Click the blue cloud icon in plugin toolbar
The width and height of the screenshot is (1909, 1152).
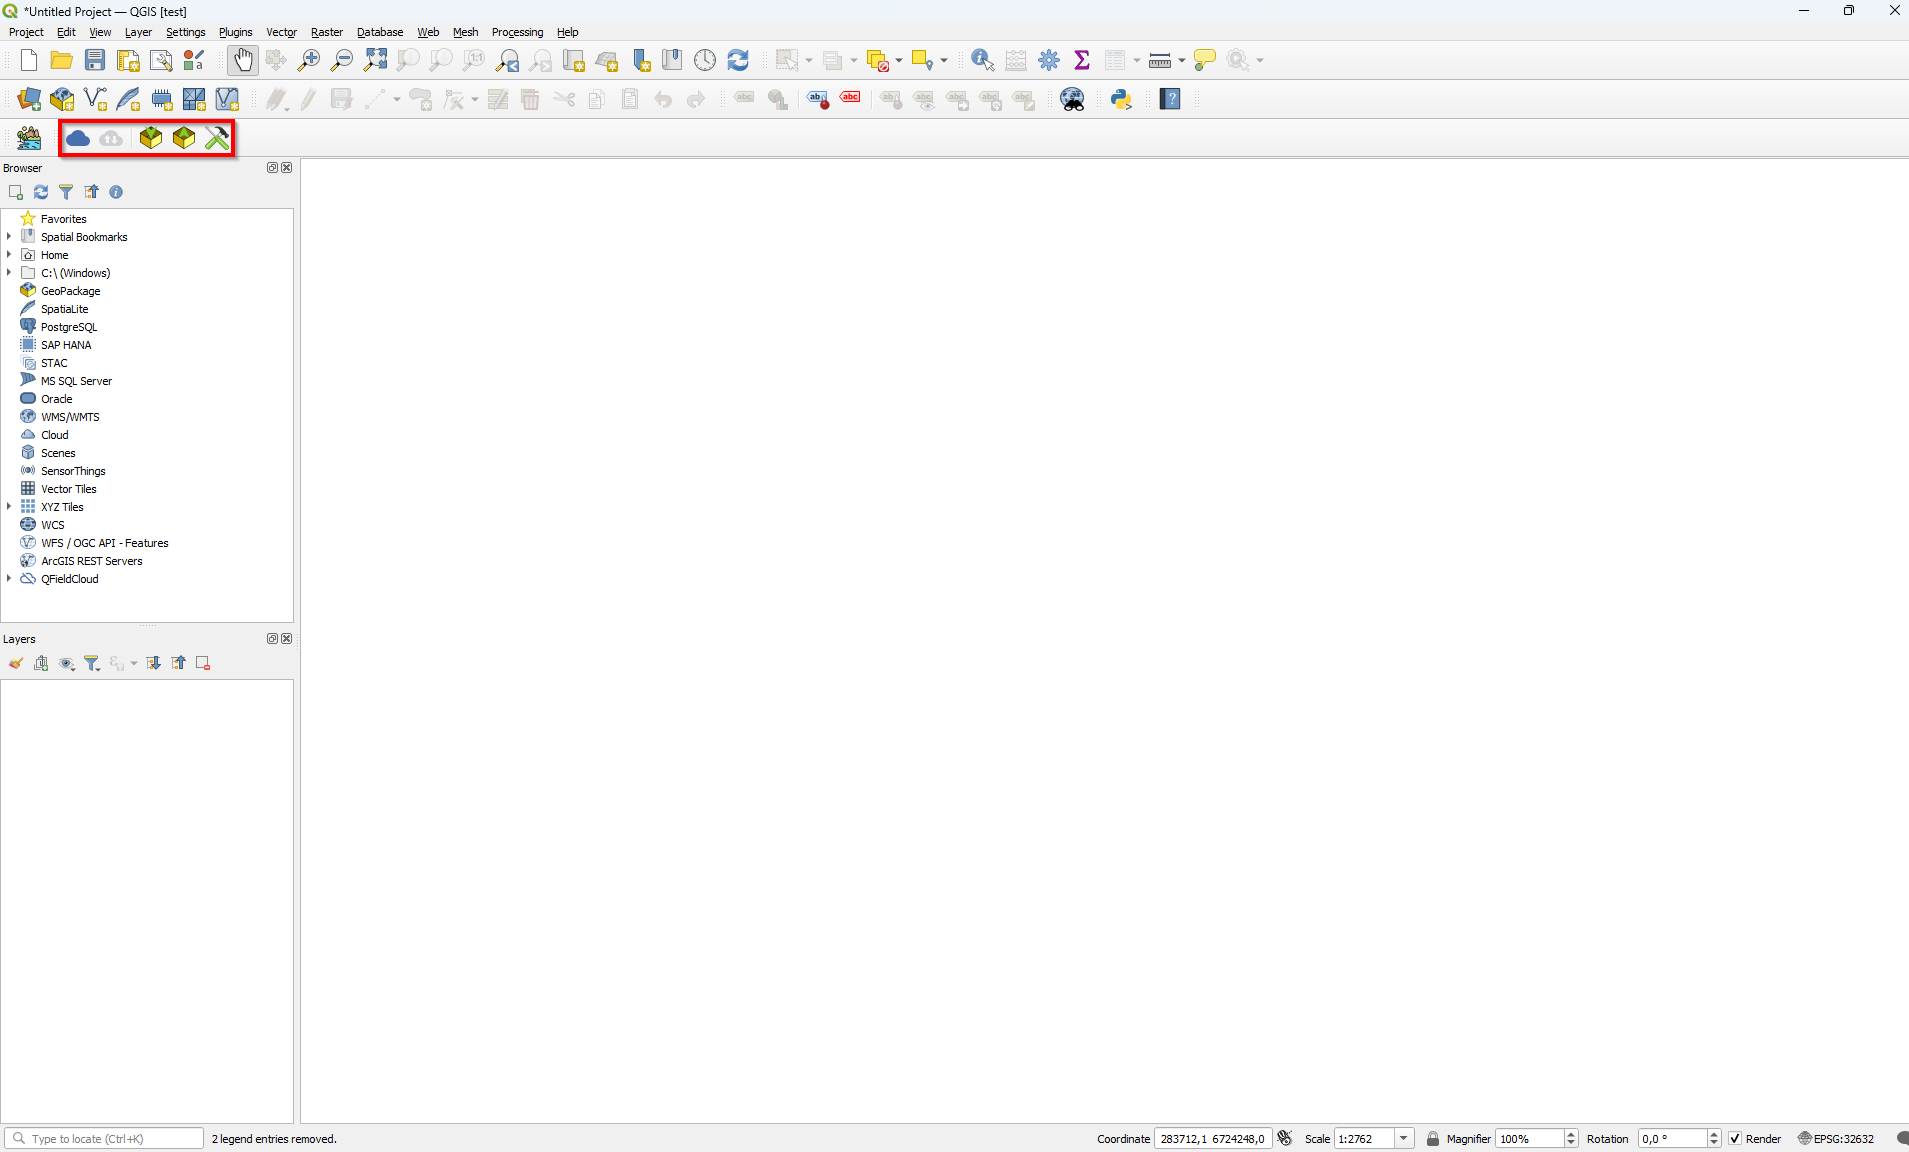pyautogui.click(x=78, y=138)
